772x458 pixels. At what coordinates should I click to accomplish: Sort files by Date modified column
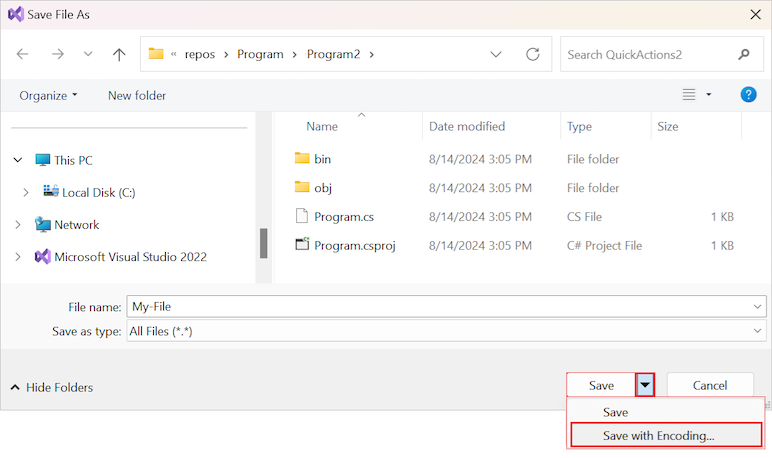[x=467, y=127]
